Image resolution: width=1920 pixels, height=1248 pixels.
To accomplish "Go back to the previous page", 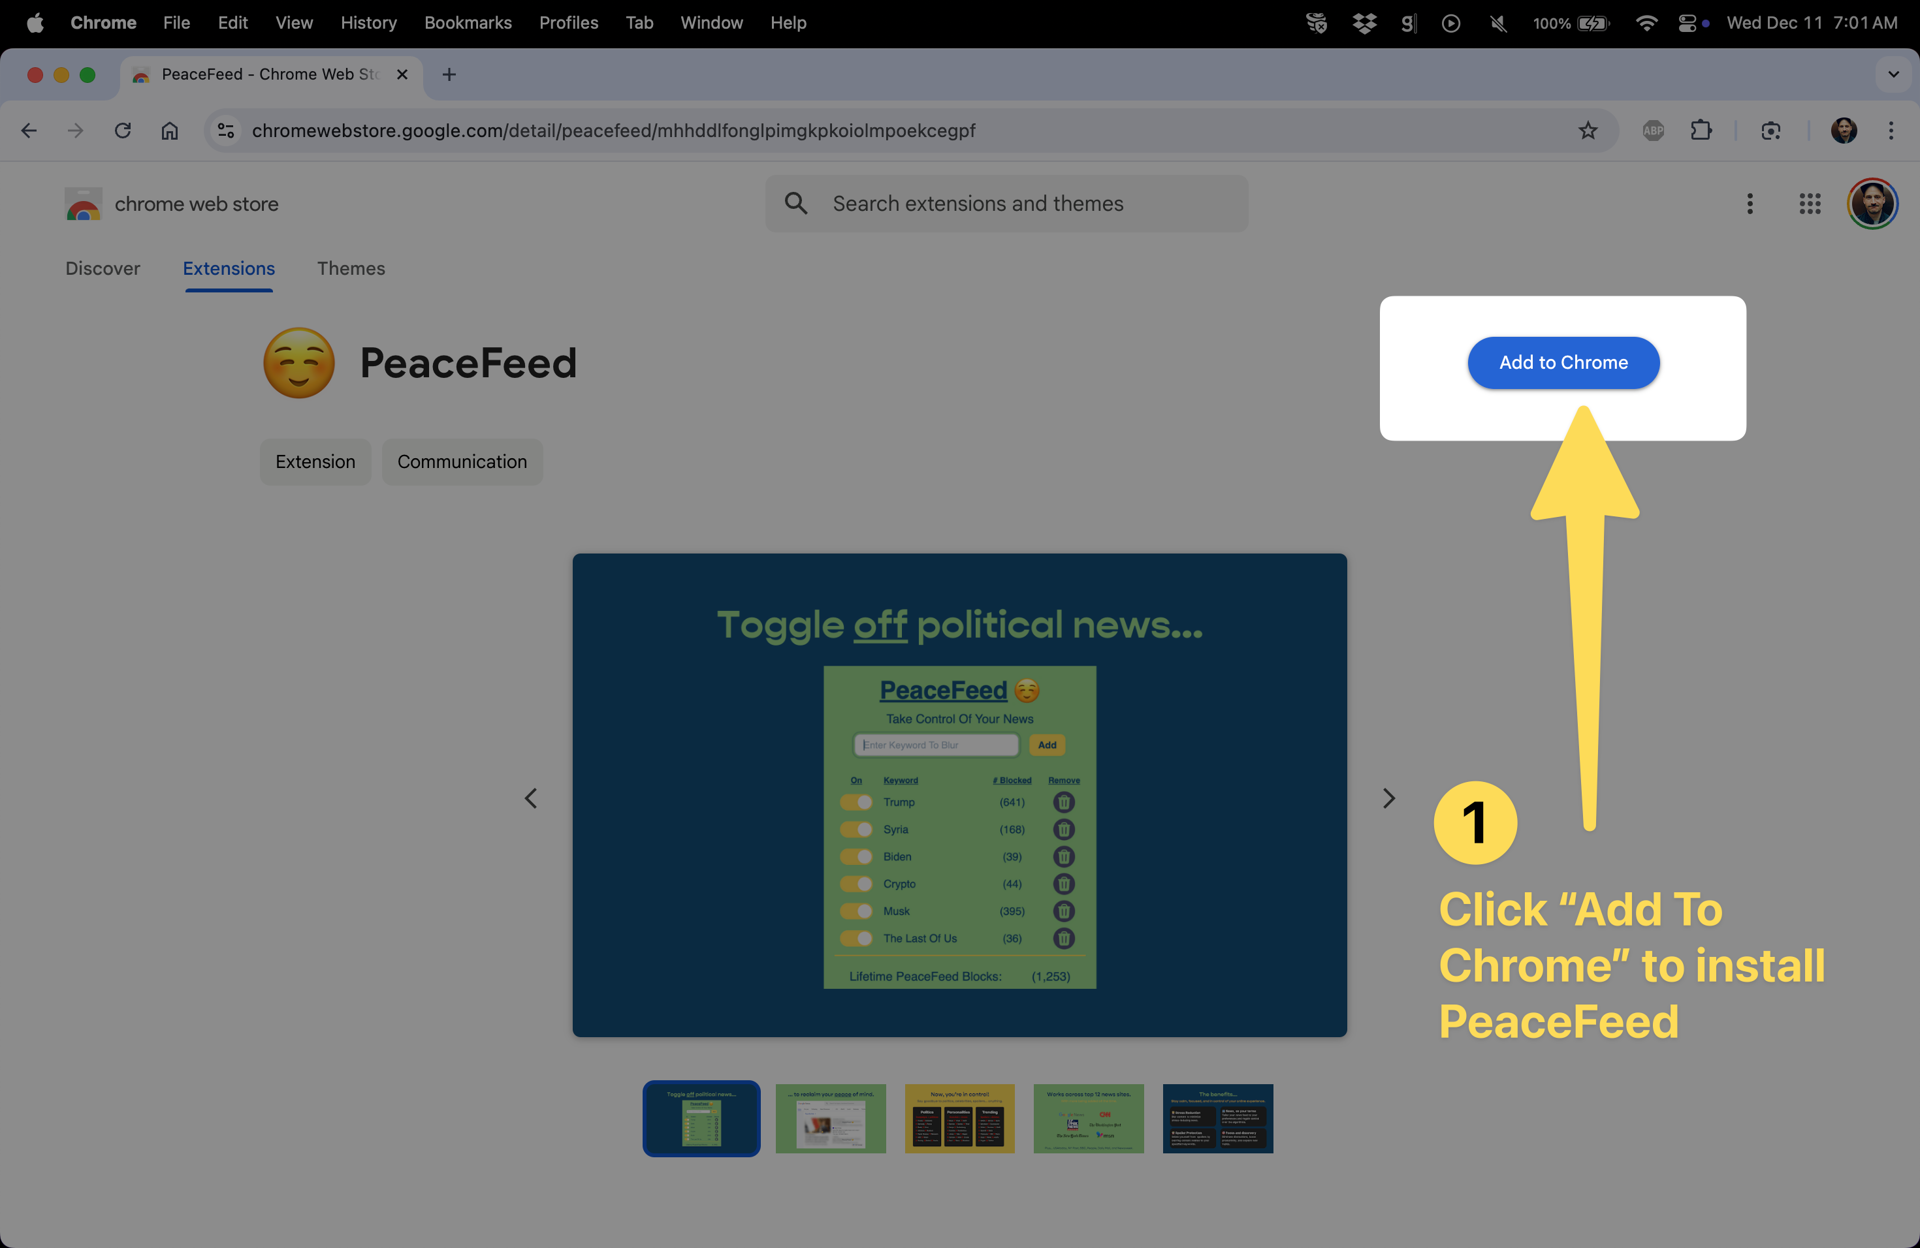I will click(x=29, y=131).
